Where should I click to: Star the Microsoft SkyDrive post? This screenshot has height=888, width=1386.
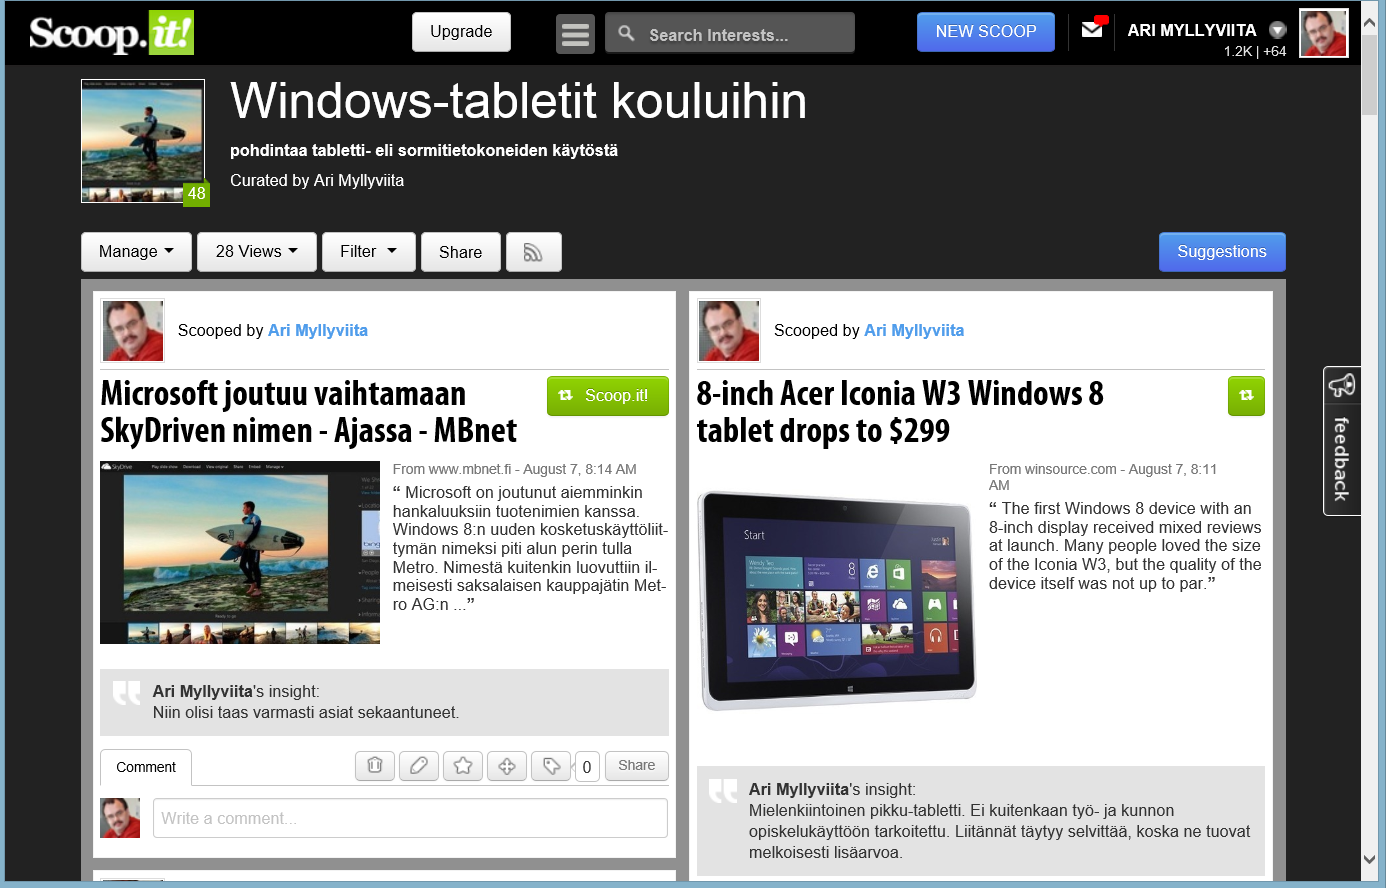tap(463, 766)
